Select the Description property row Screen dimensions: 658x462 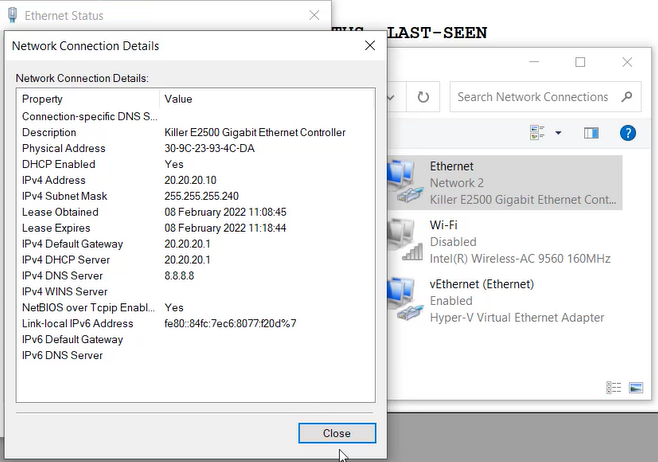pyautogui.click(x=49, y=132)
